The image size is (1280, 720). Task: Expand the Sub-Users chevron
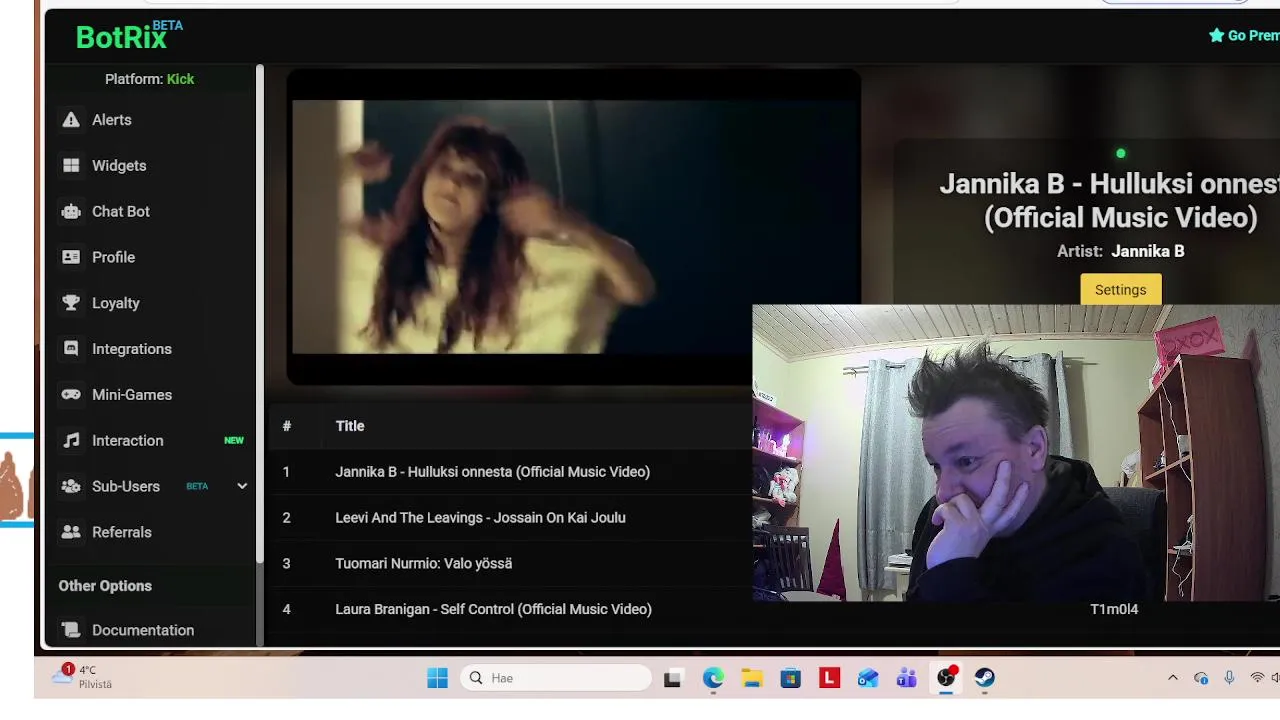241,486
